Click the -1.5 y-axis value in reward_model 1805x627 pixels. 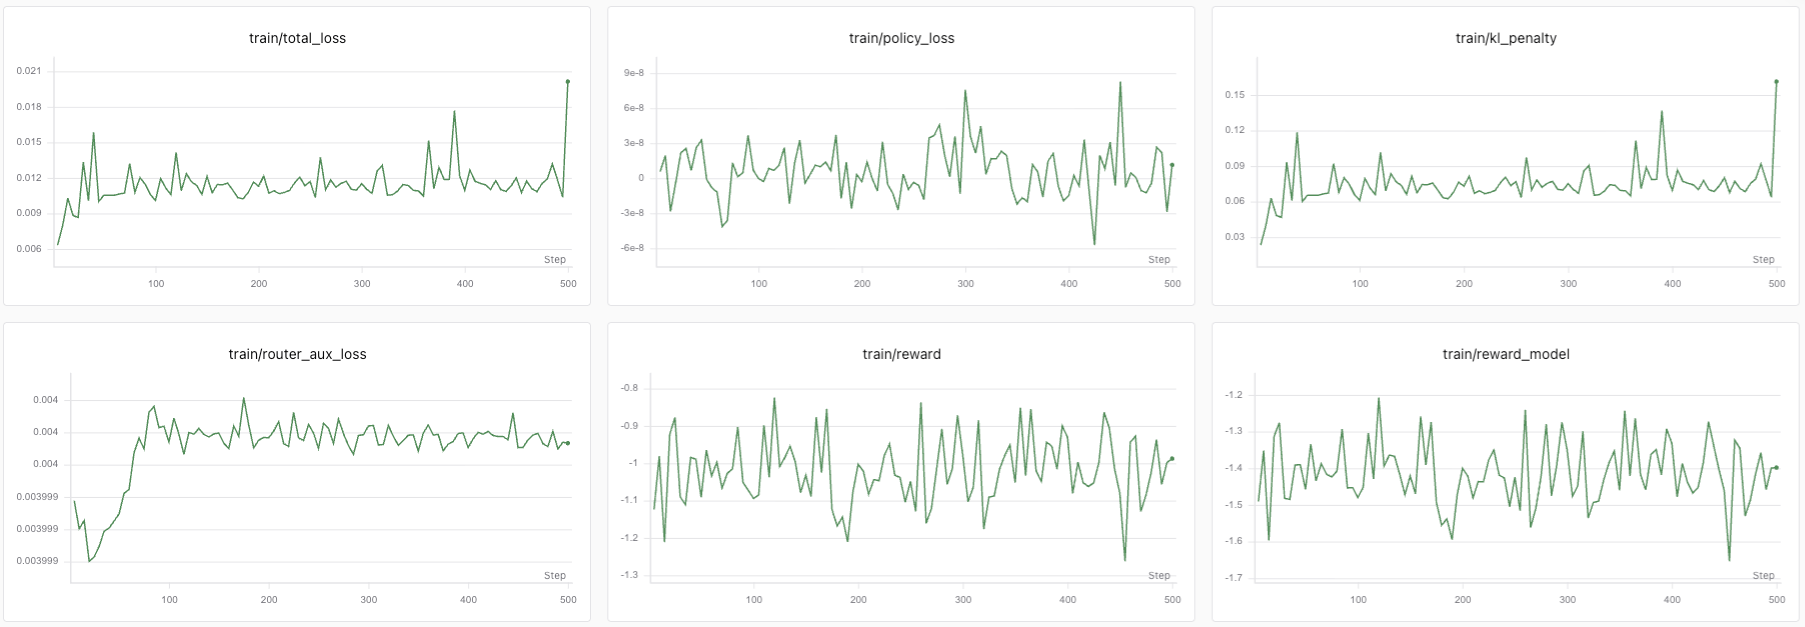point(1233,505)
